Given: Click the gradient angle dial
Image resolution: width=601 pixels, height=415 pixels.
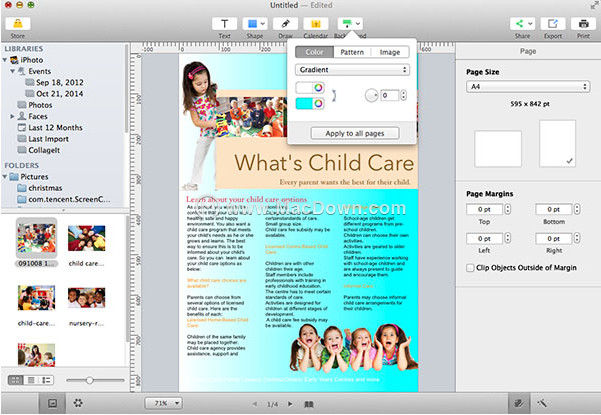Looking at the screenshot, I should pos(371,95).
